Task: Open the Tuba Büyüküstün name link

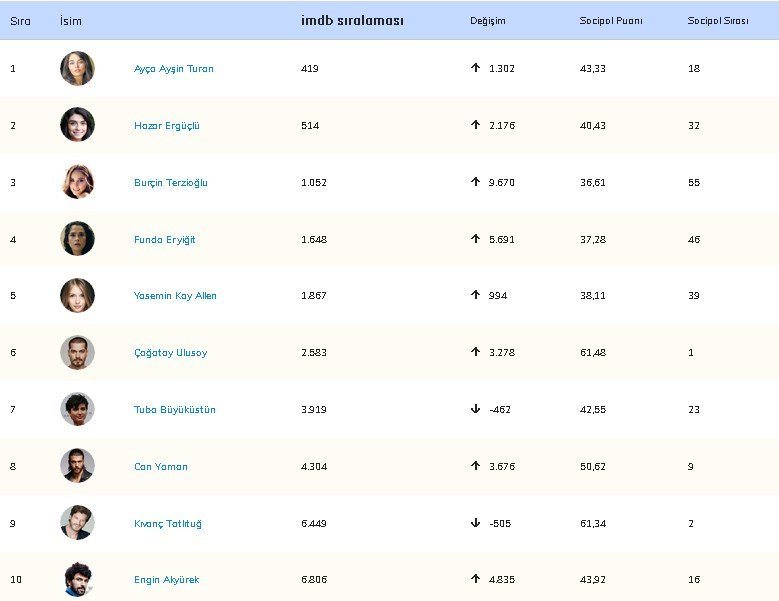Action: [174, 410]
